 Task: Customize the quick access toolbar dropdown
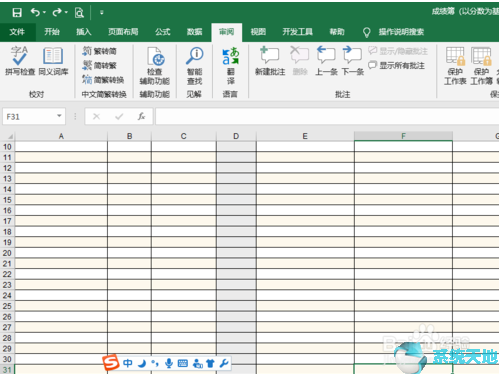coord(102,13)
